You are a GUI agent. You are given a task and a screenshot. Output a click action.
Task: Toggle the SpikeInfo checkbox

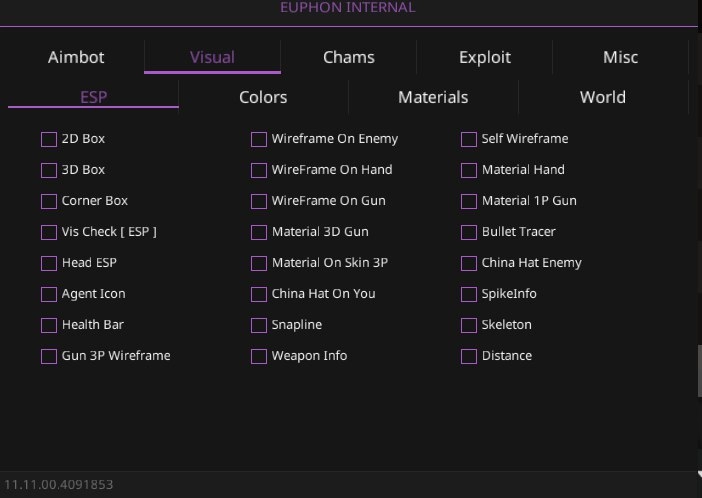468,294
